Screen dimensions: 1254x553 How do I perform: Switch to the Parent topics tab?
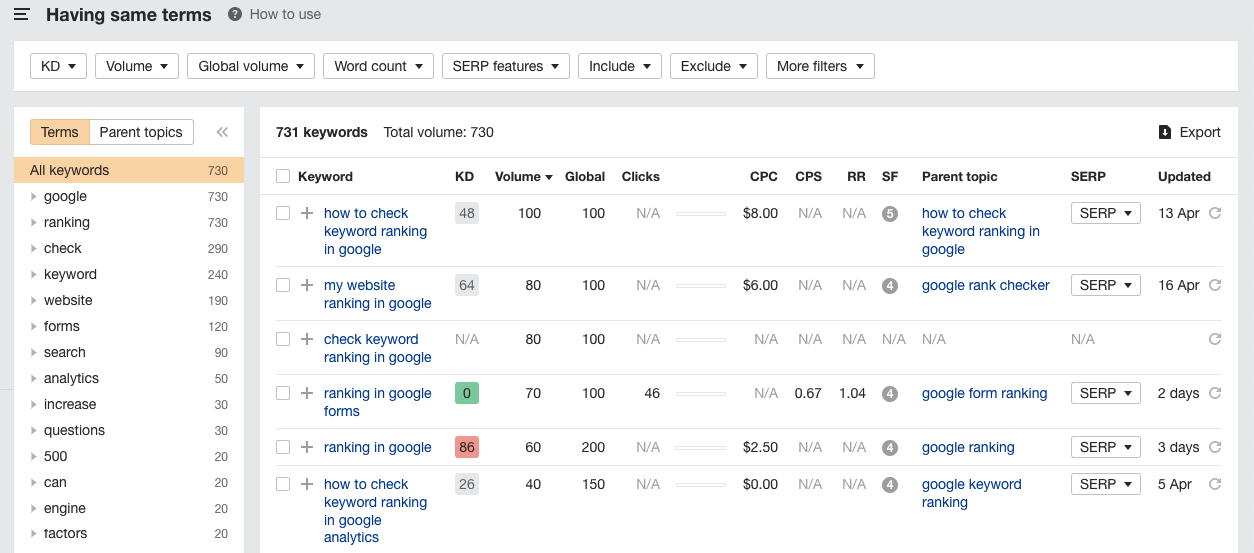(x=141, y=132)
